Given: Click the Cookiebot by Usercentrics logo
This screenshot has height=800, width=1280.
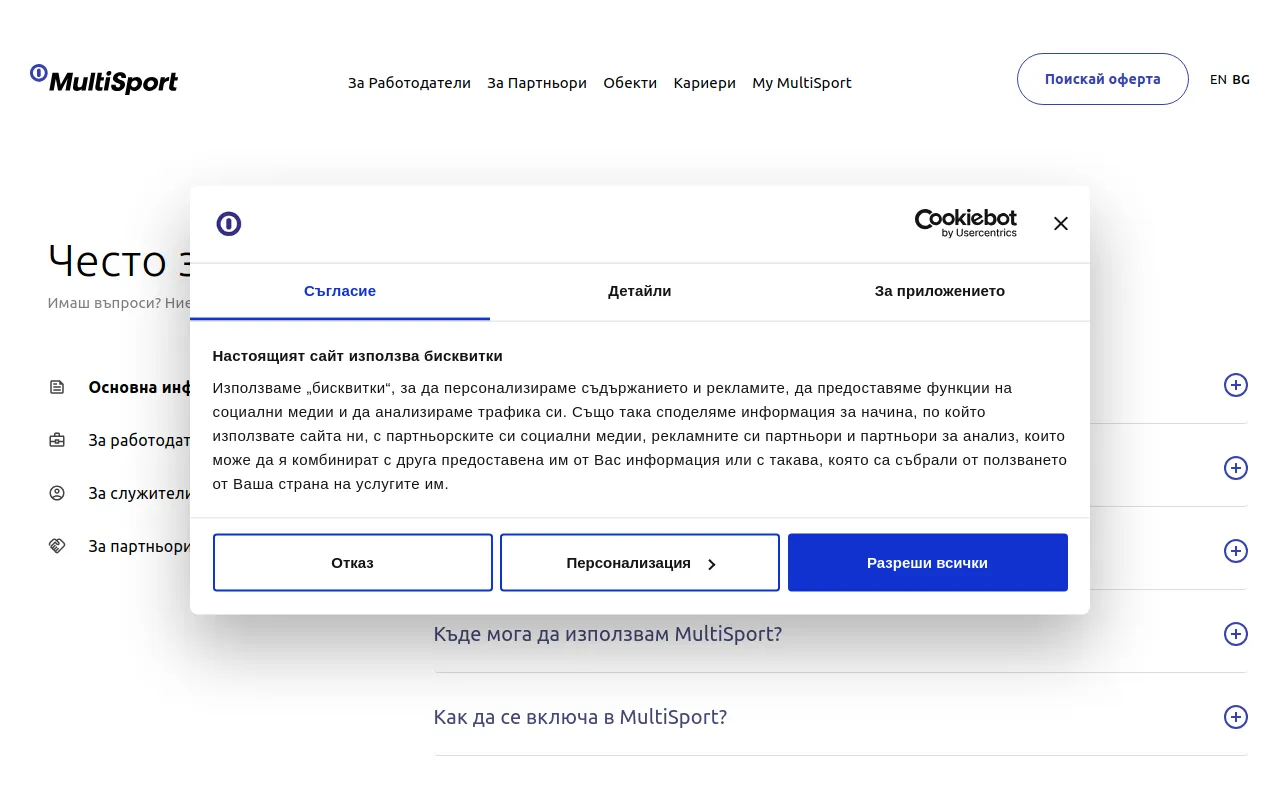Looking at the screenshot, I should 966,223.
